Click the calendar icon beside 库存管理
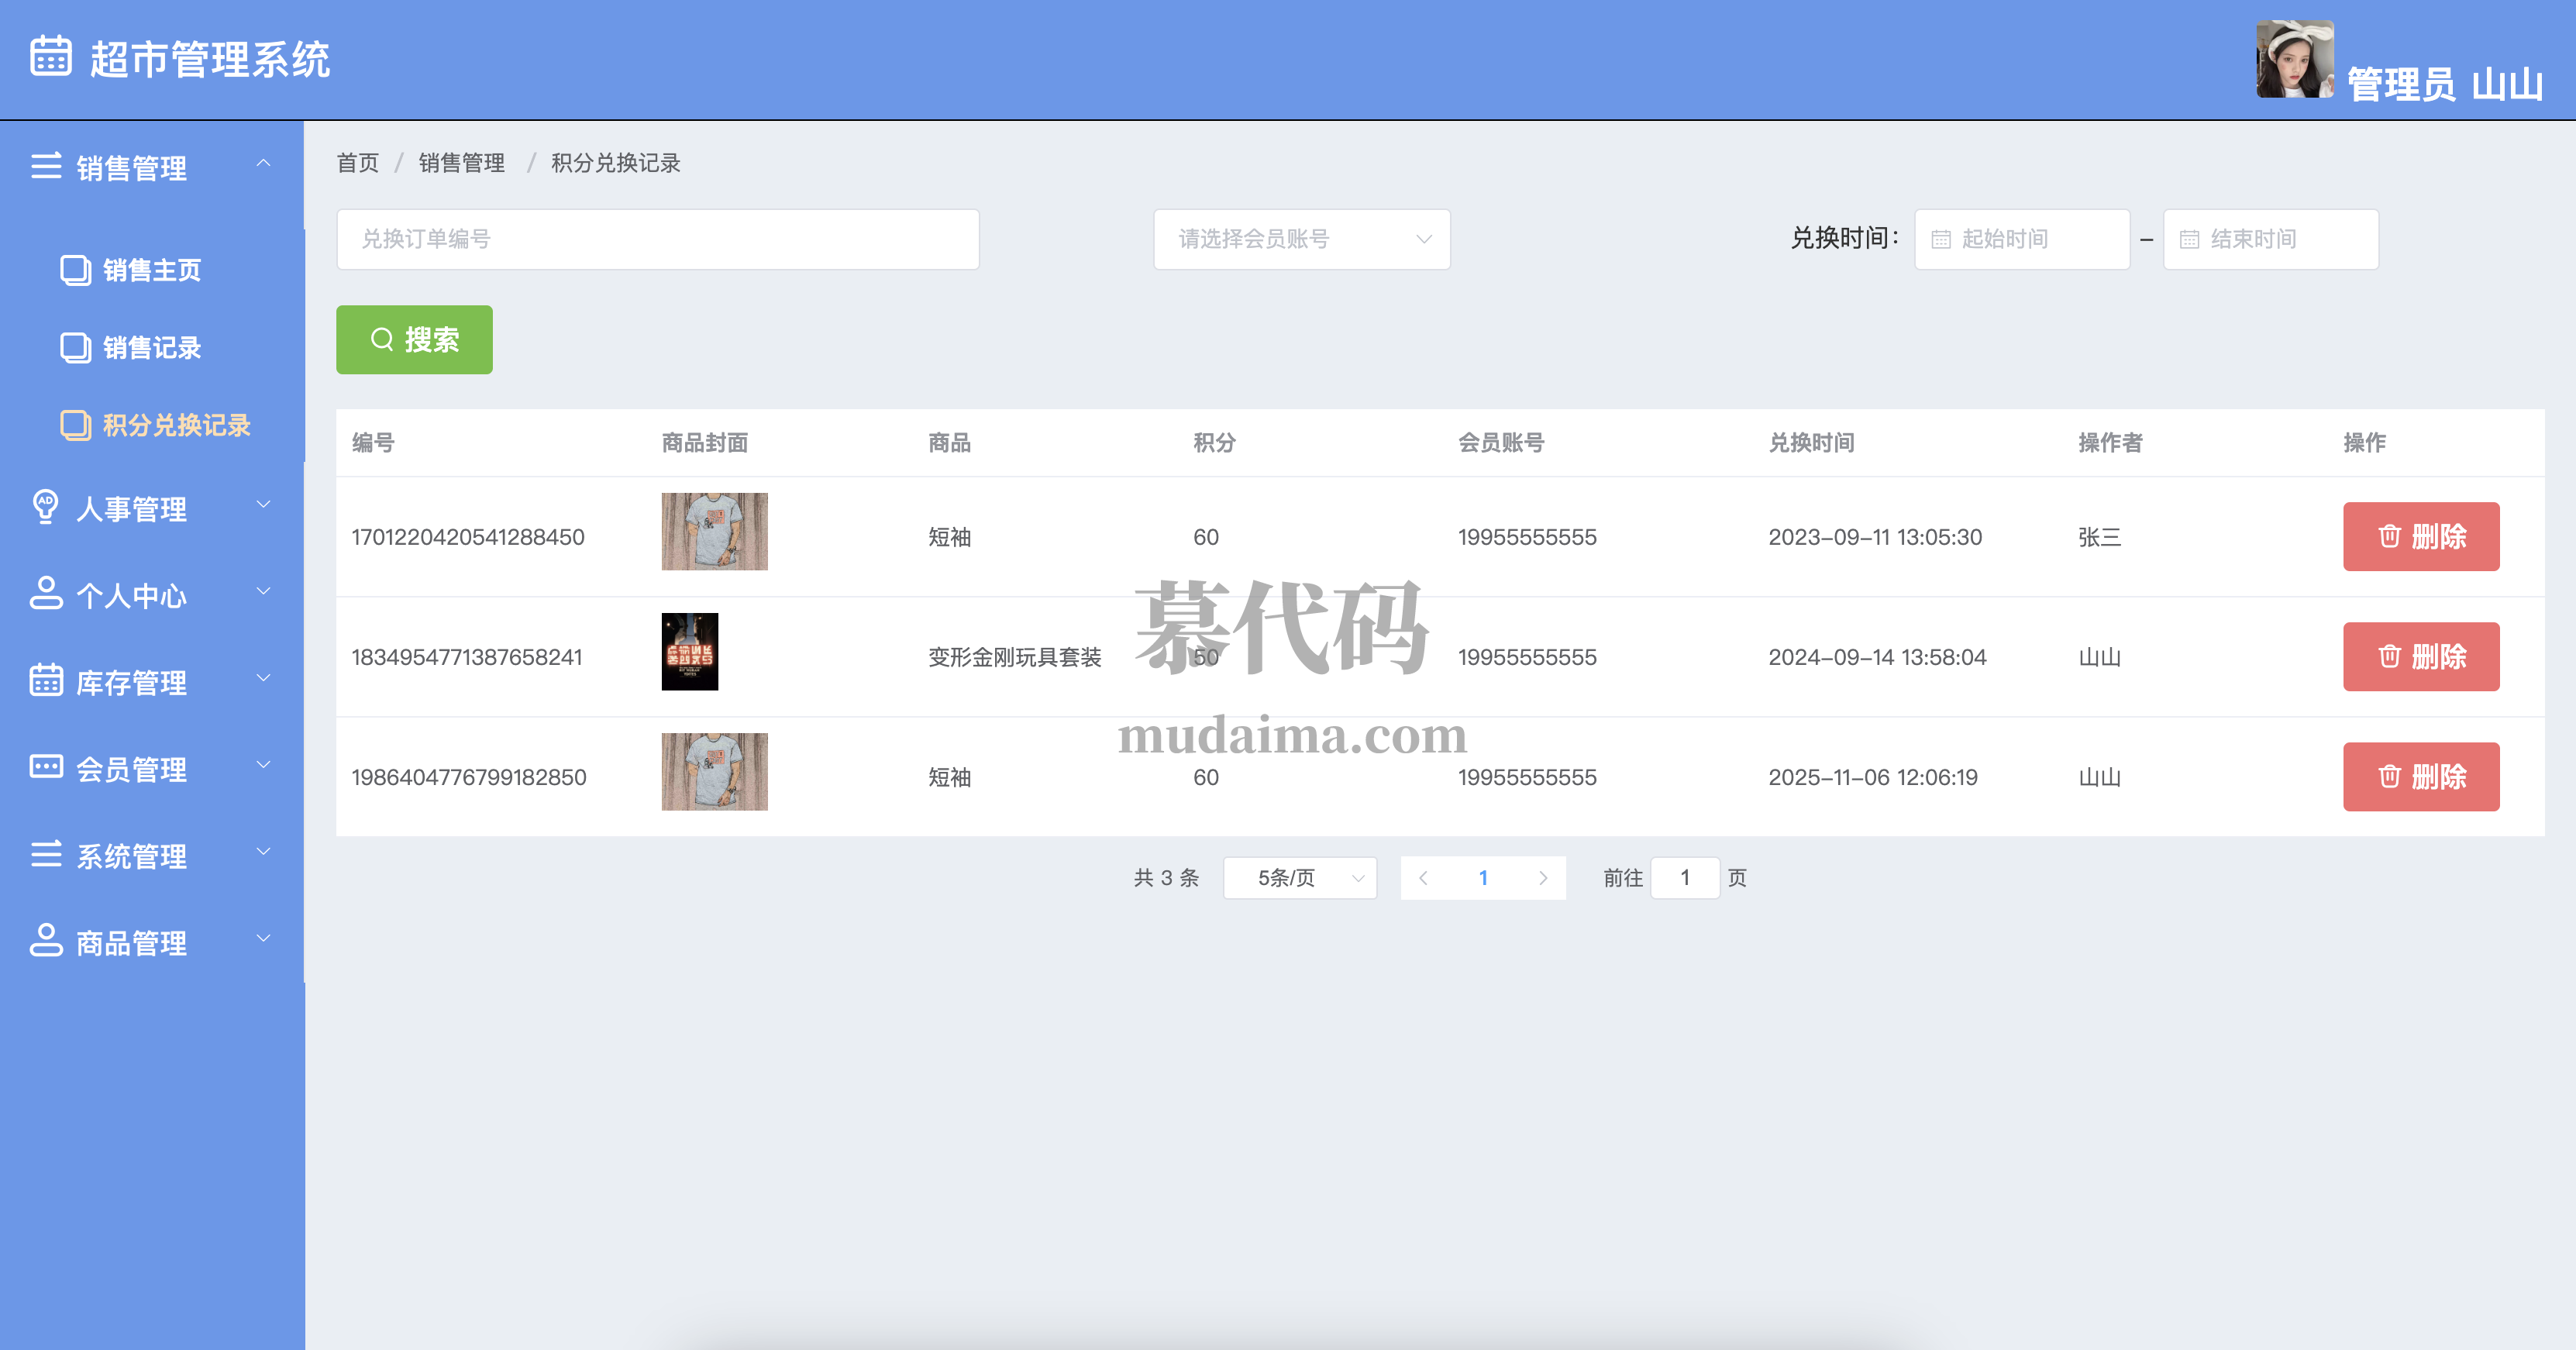 46,680
